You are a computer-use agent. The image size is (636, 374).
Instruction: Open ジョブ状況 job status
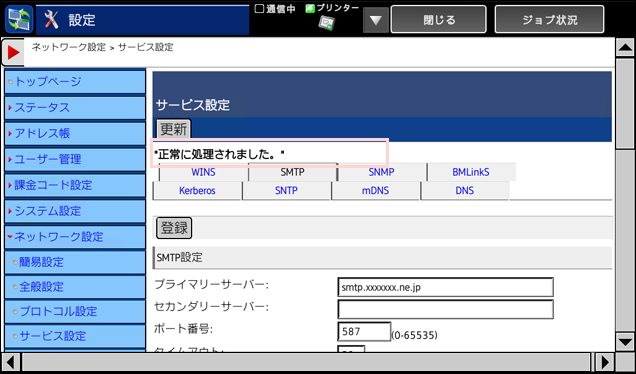549,19
